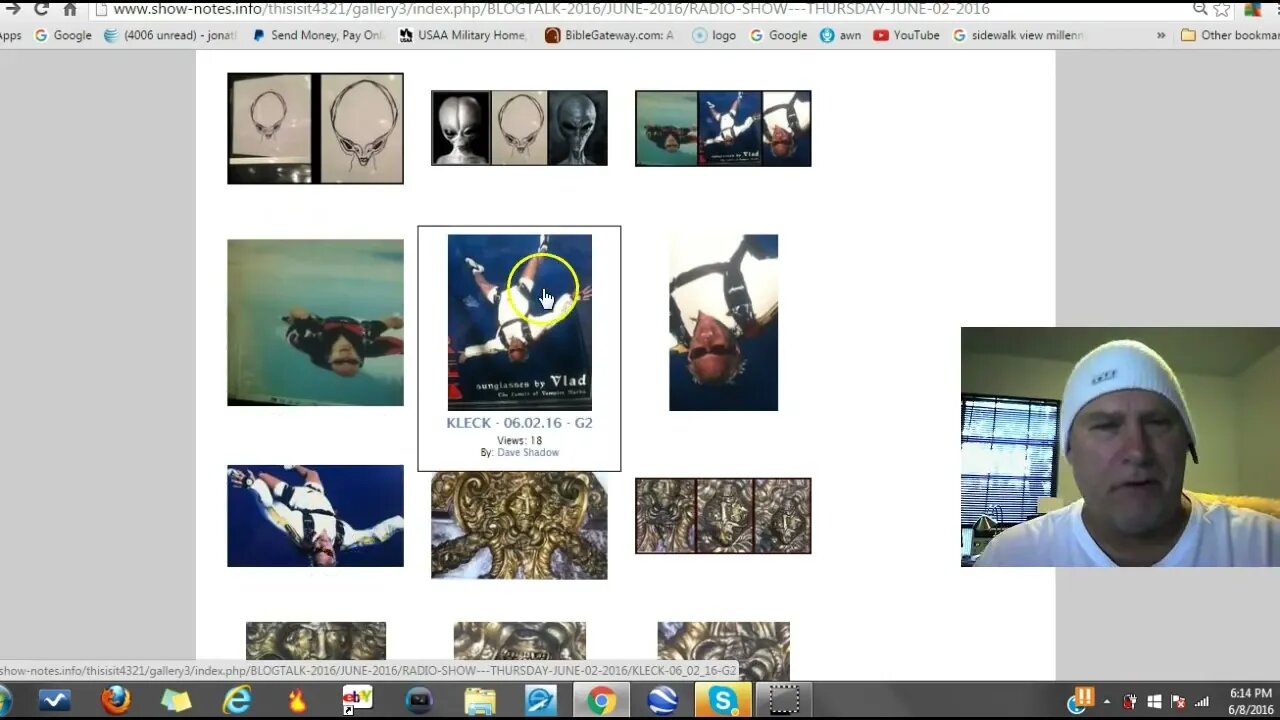1280x720 pixels.
Task: Show hidden system tray icons arrow
Action: click(x=1107, y=702)
